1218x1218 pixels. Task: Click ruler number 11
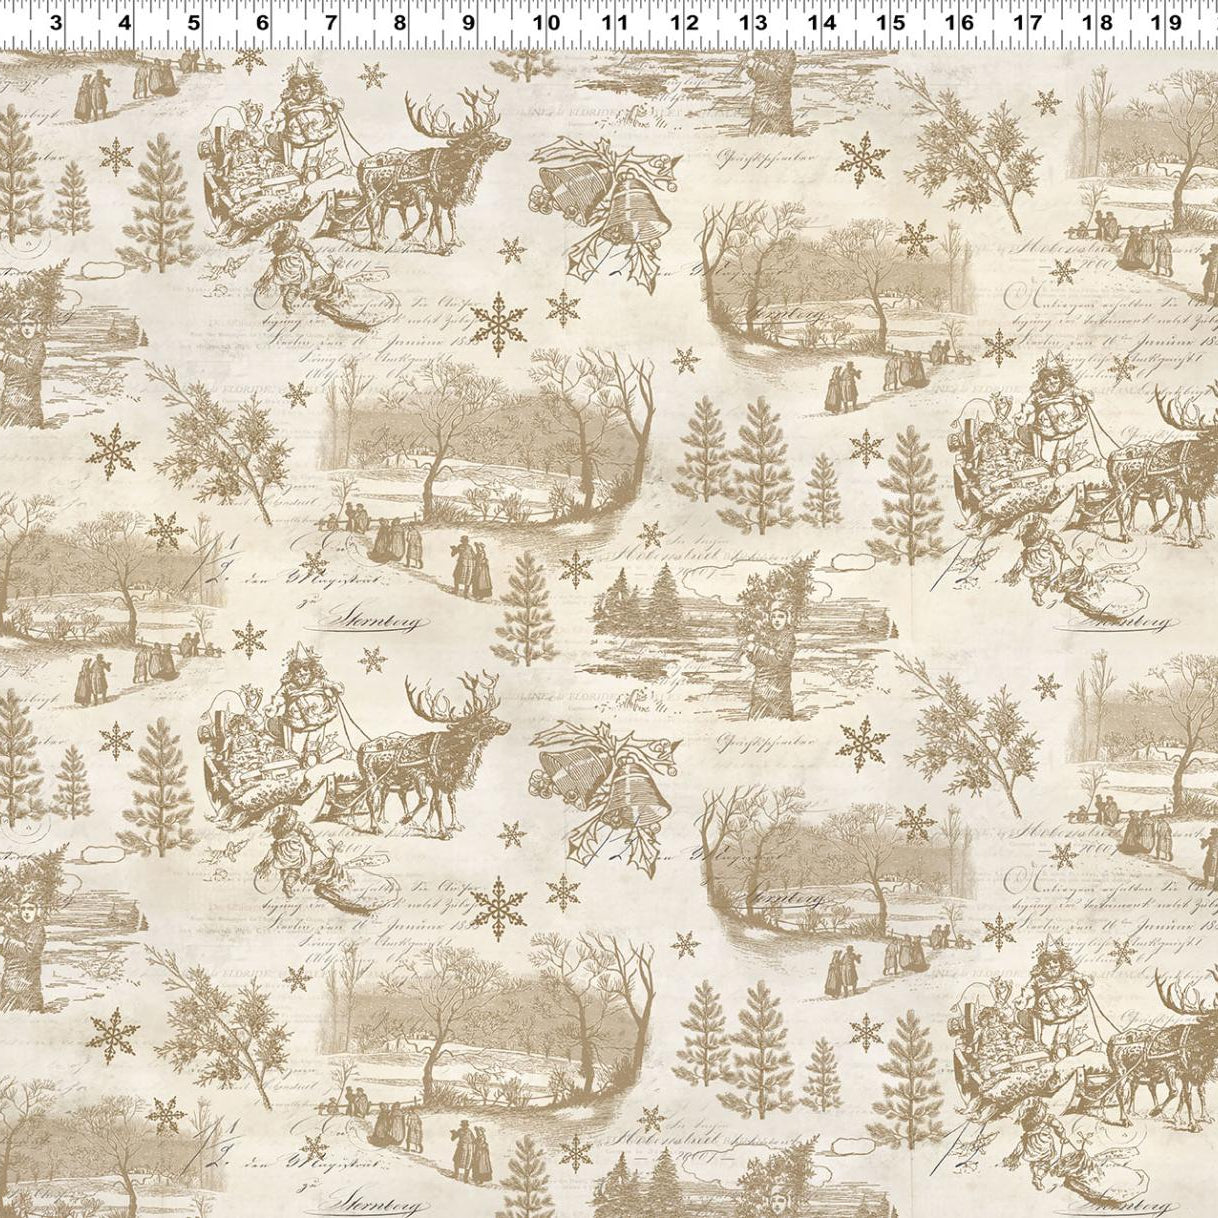[x=616, y=22]
